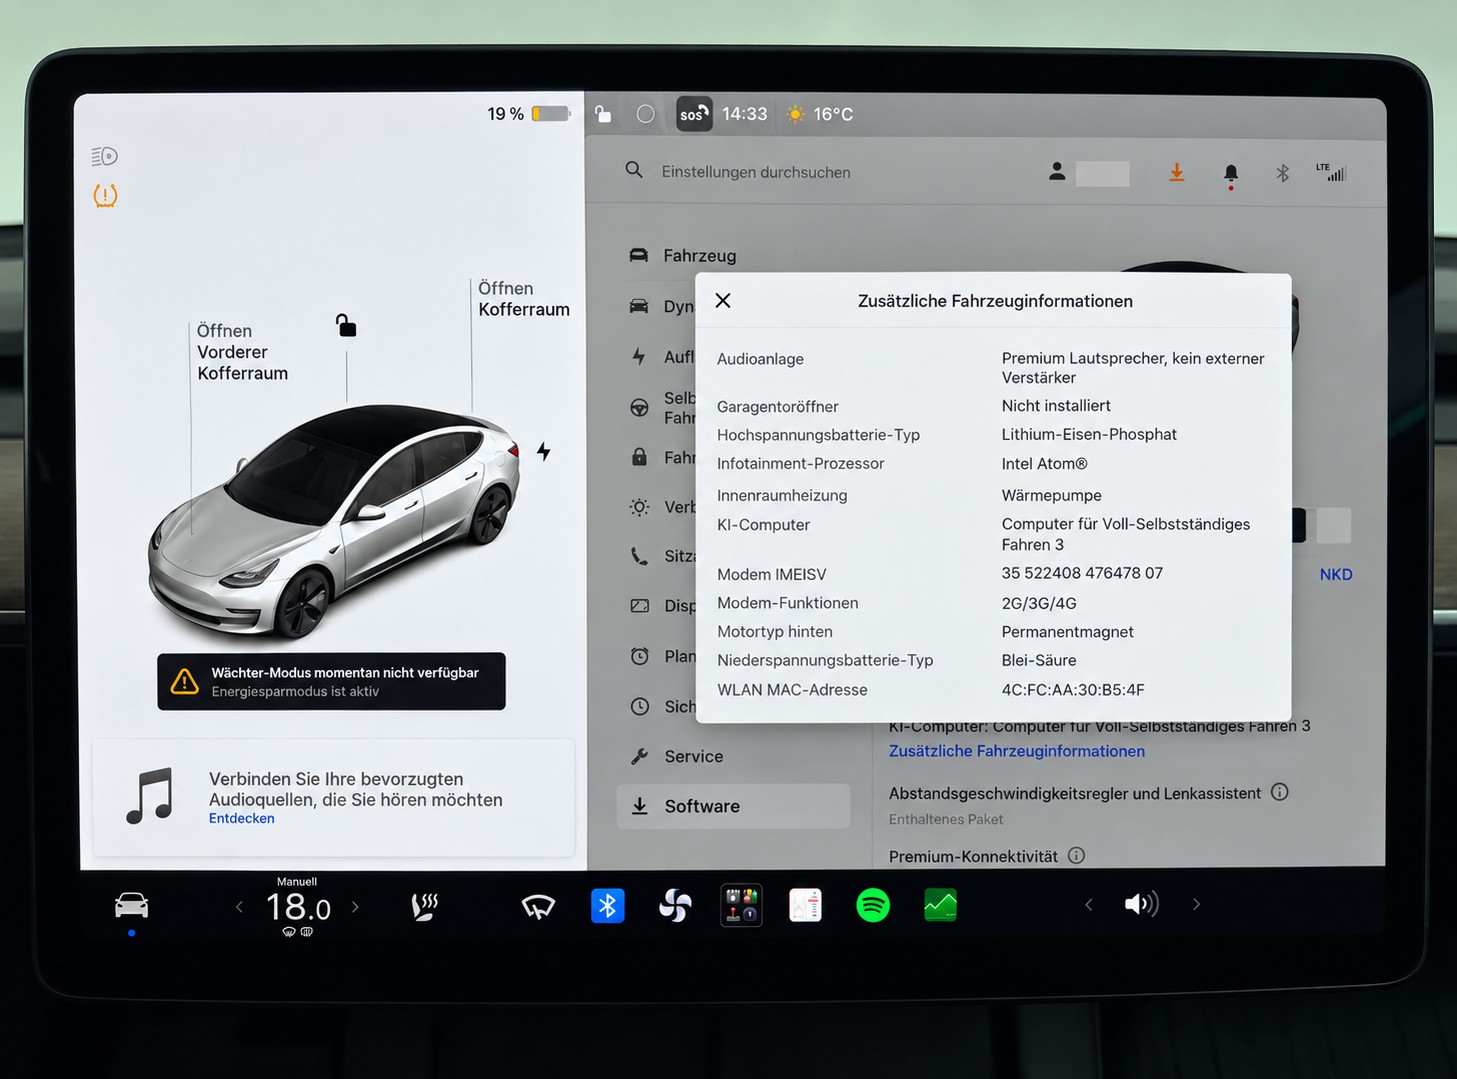Tap the music note media icon

tap(150, 796)
